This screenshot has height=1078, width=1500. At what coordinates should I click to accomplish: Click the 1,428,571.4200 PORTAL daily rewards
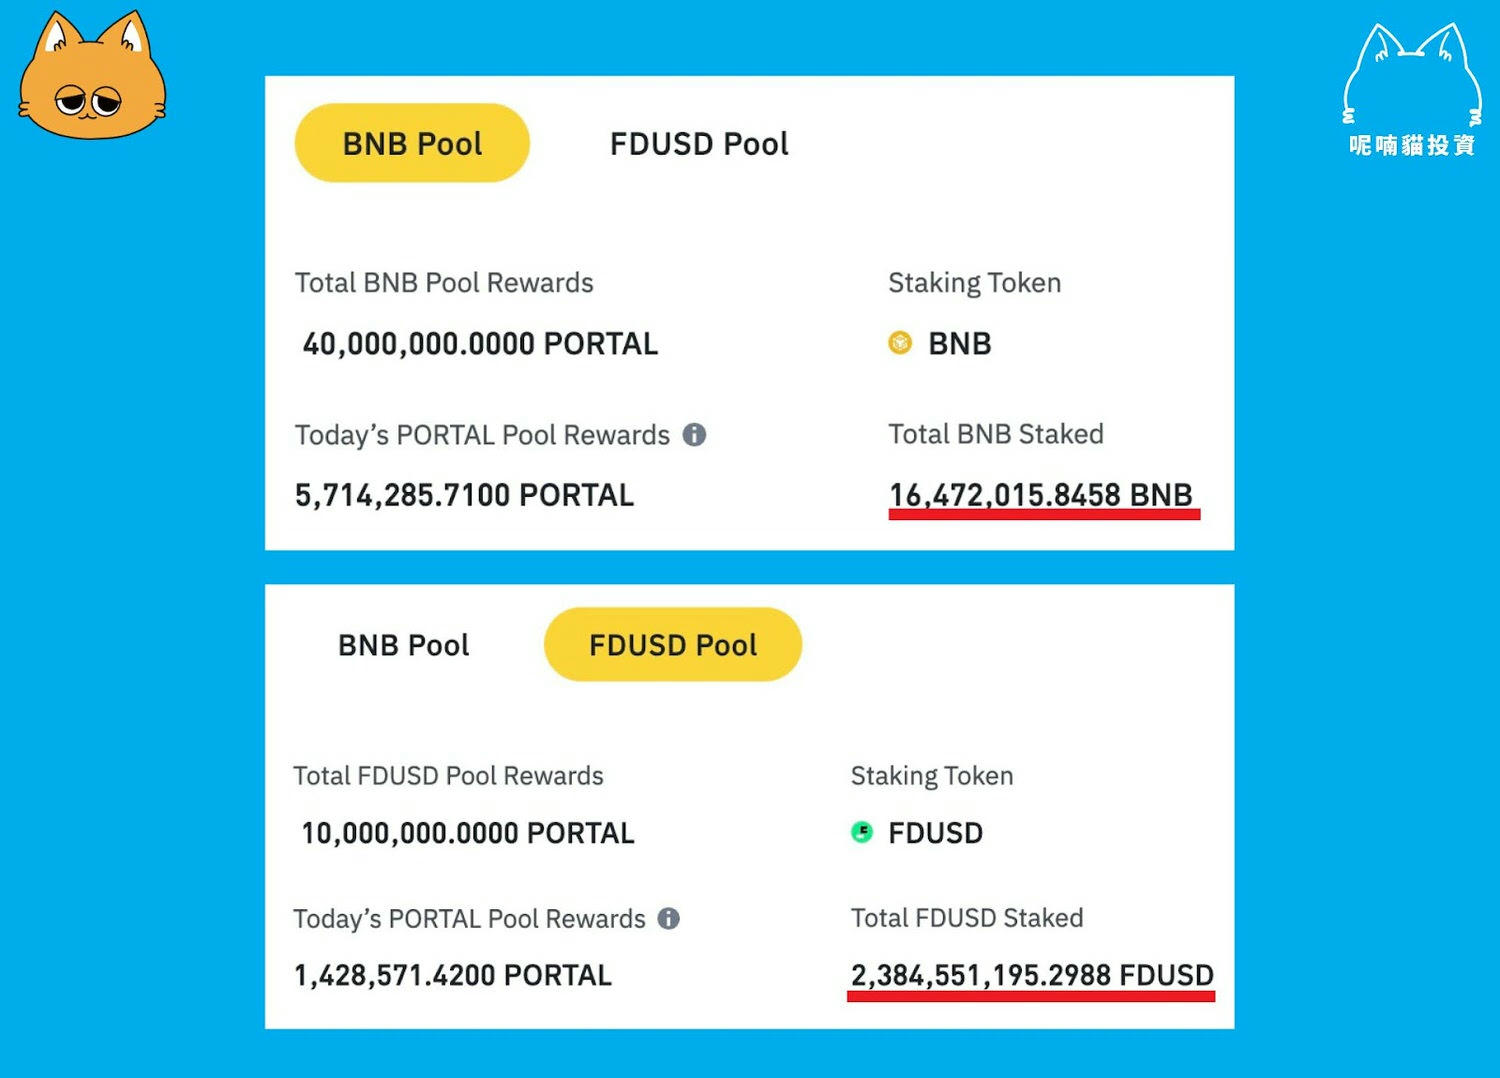[x=452, y=975]
